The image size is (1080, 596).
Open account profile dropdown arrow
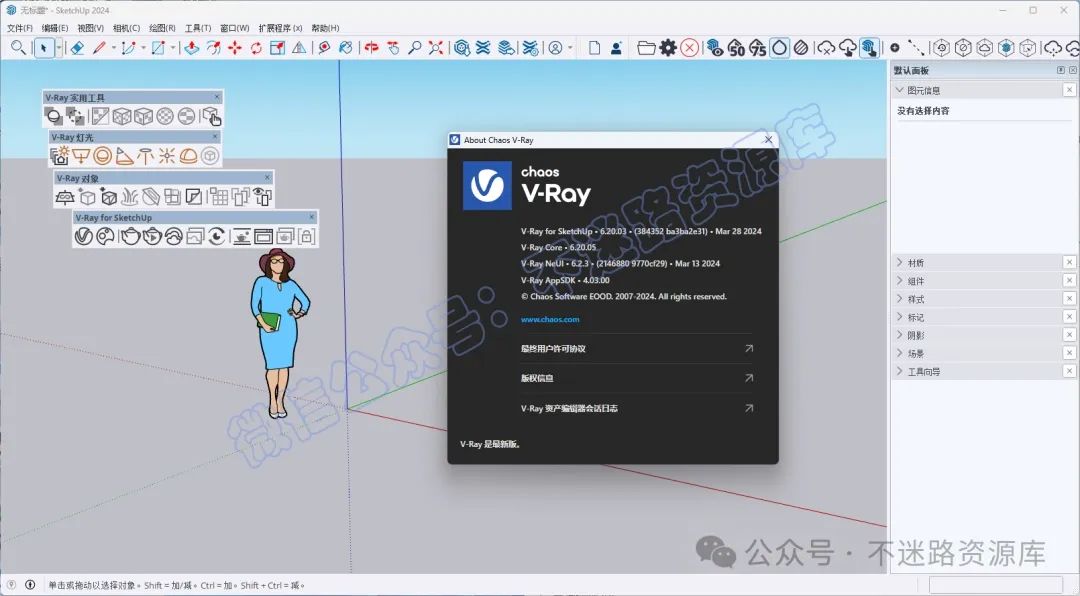pyautogui.click(x=570, y=48)
